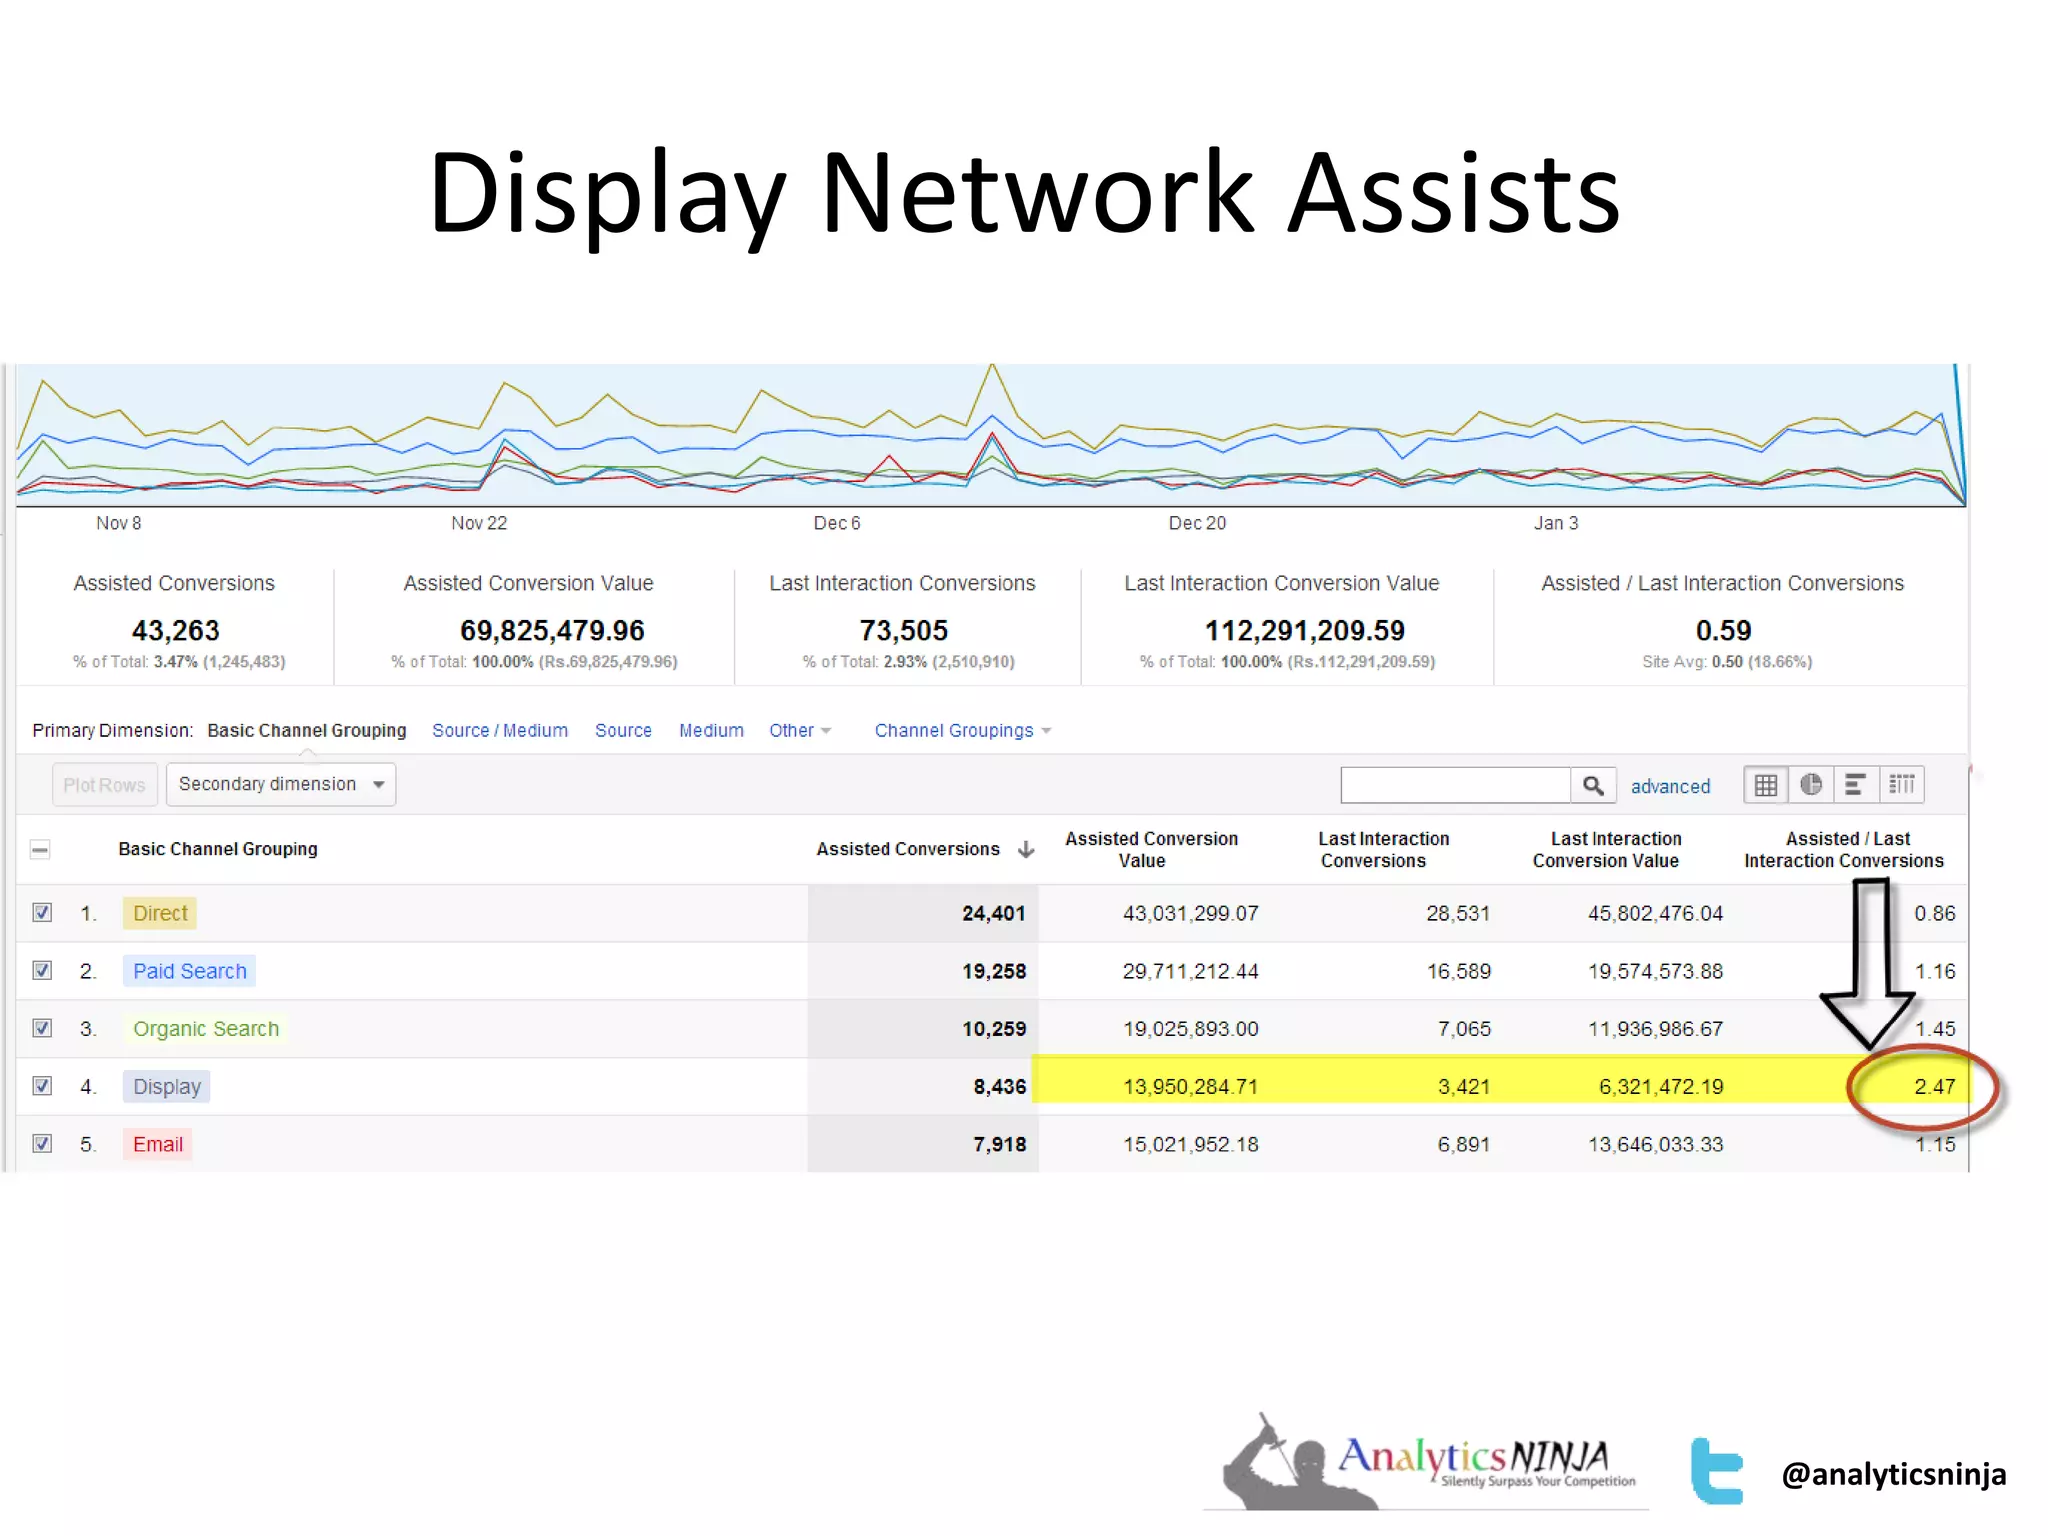Uncheck the Email row checkbox
This screenshot has width=2048, height=1536.
coord(42,1143)
